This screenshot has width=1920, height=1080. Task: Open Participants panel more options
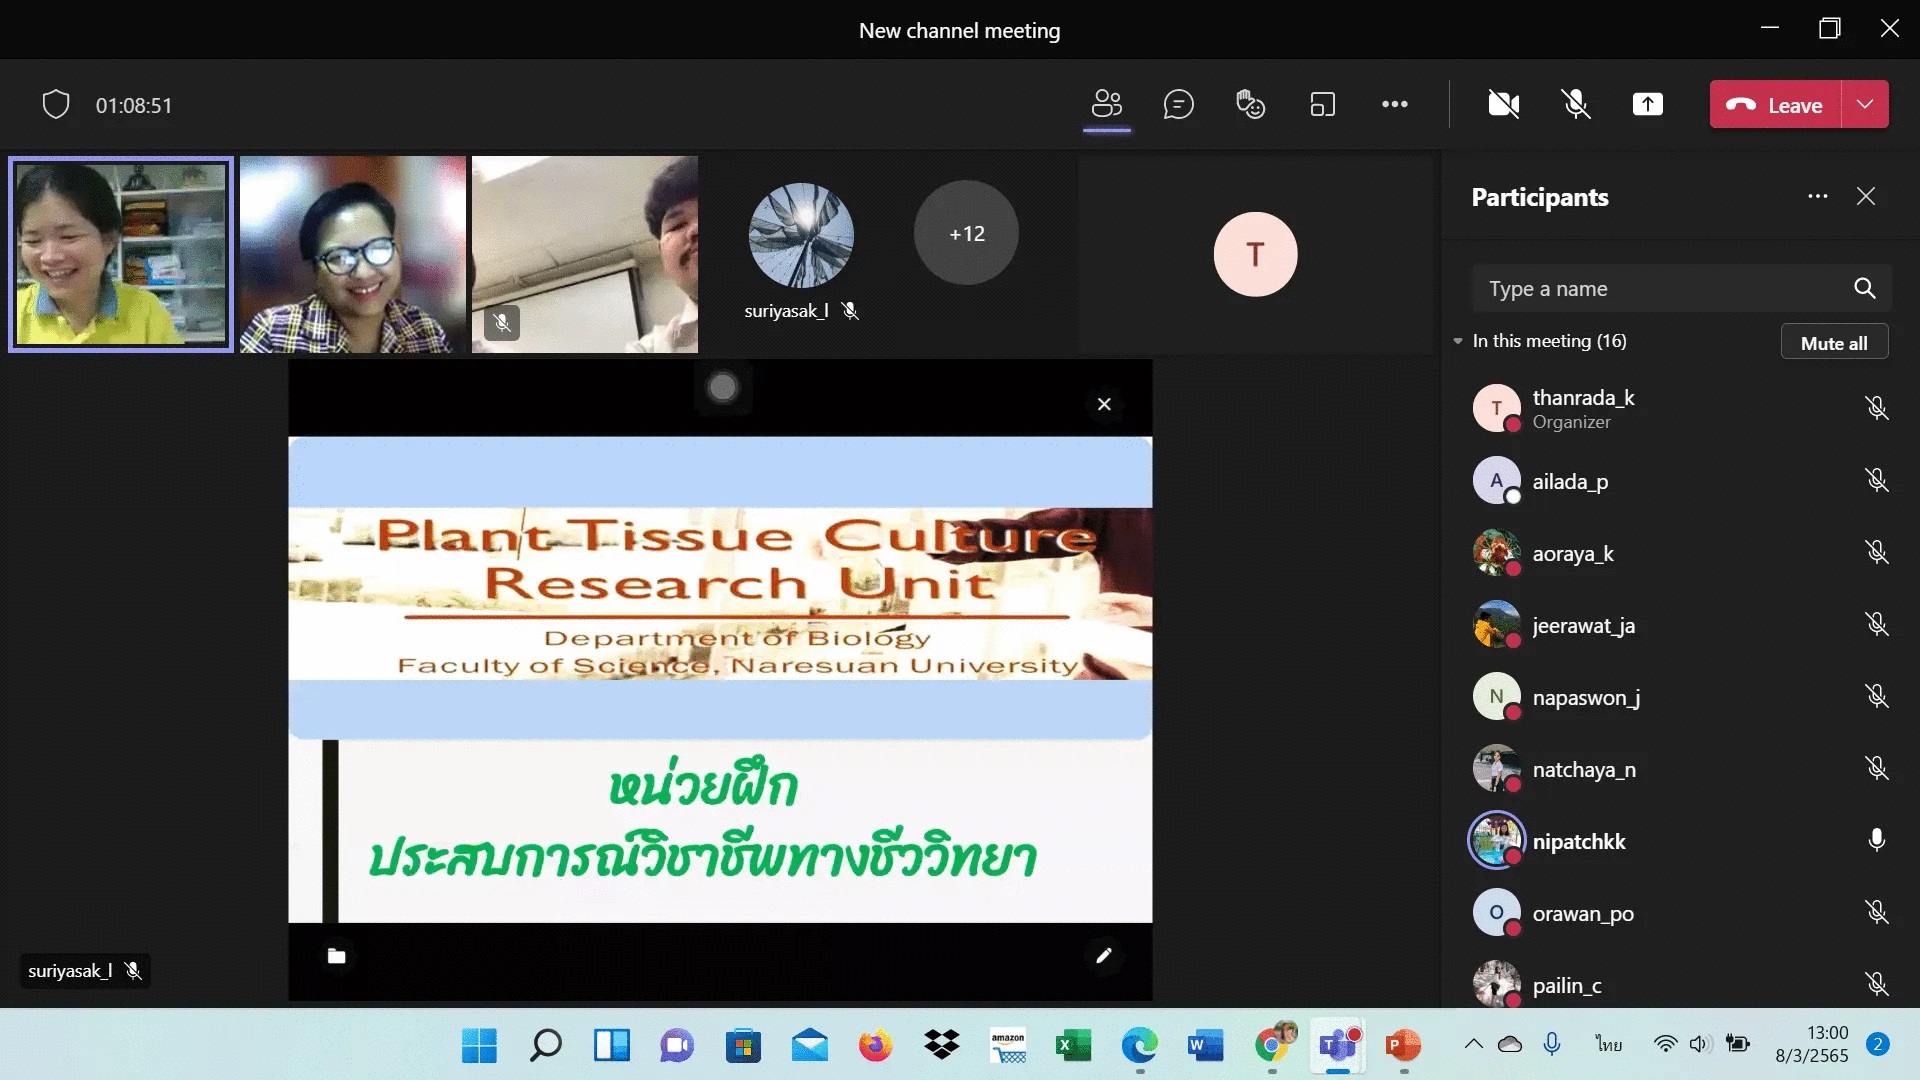(1817, 196)
